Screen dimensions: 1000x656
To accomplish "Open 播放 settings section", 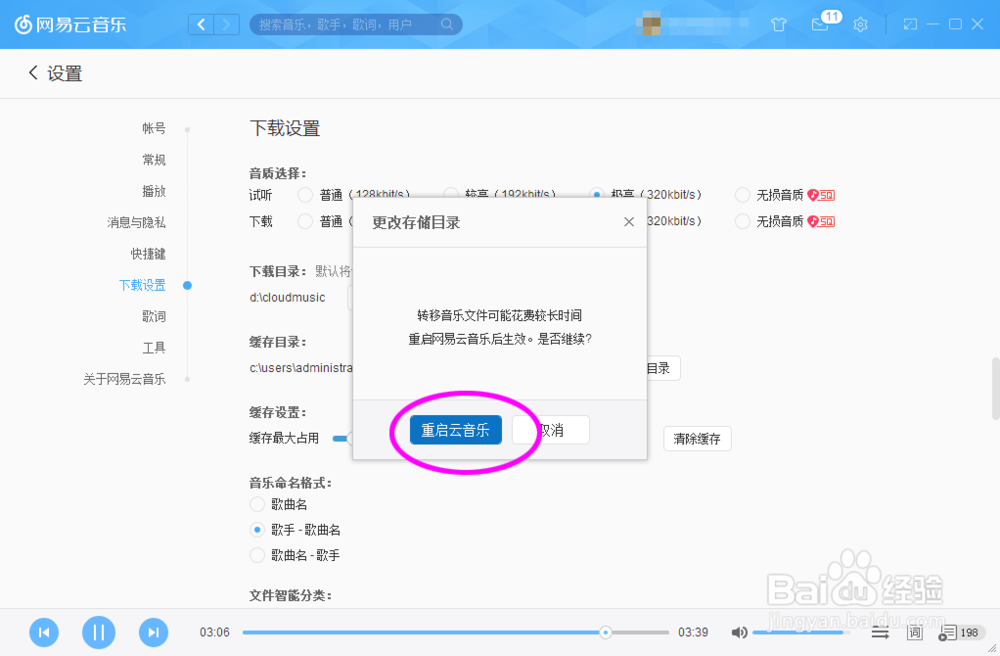I will pos(154,191).
